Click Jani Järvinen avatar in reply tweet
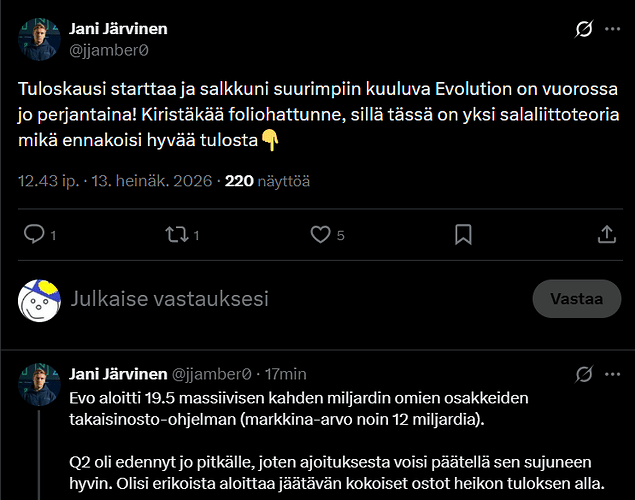Image resolution: width=635 pixels, height=500 pixels. (39, 385)
